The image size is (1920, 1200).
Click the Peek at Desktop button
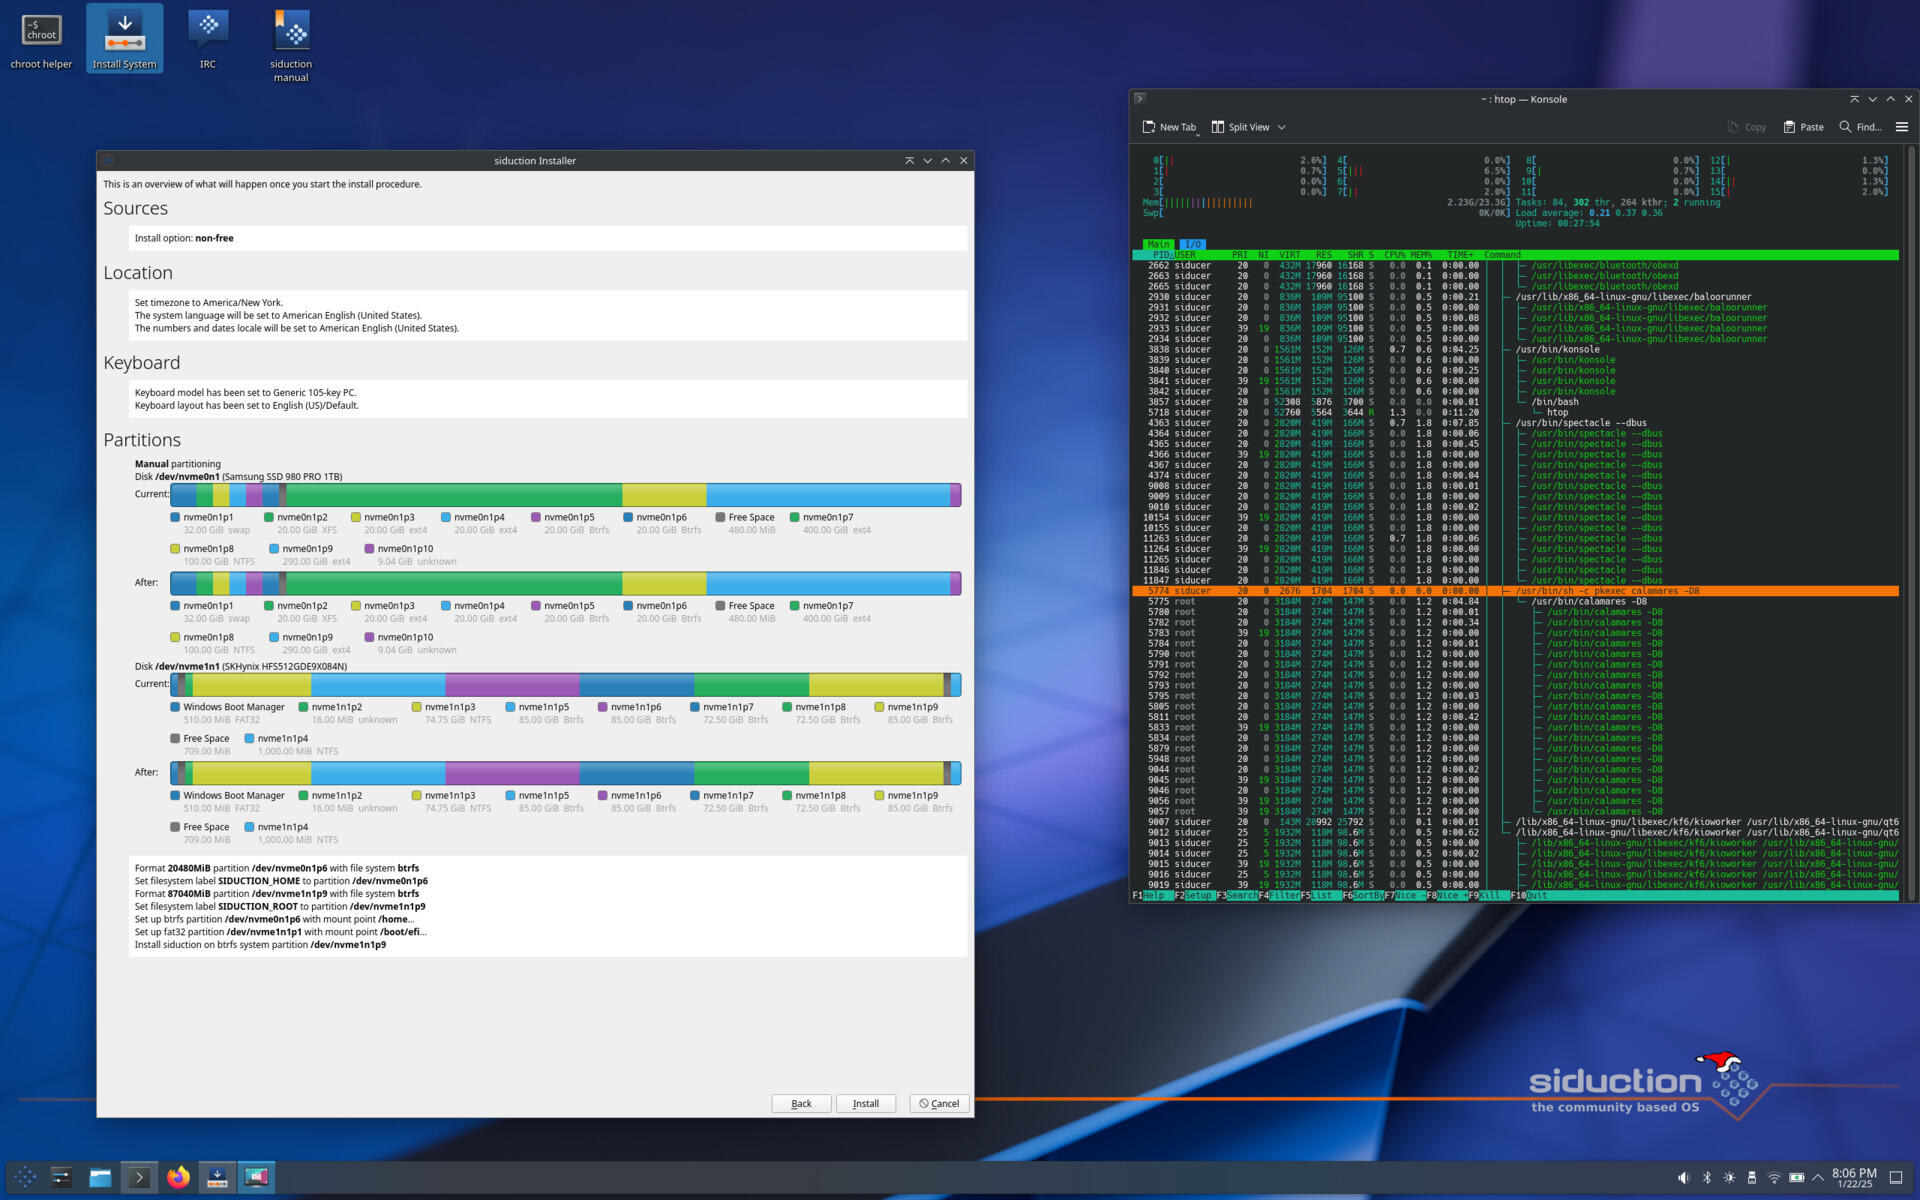pos(1896,1178)
